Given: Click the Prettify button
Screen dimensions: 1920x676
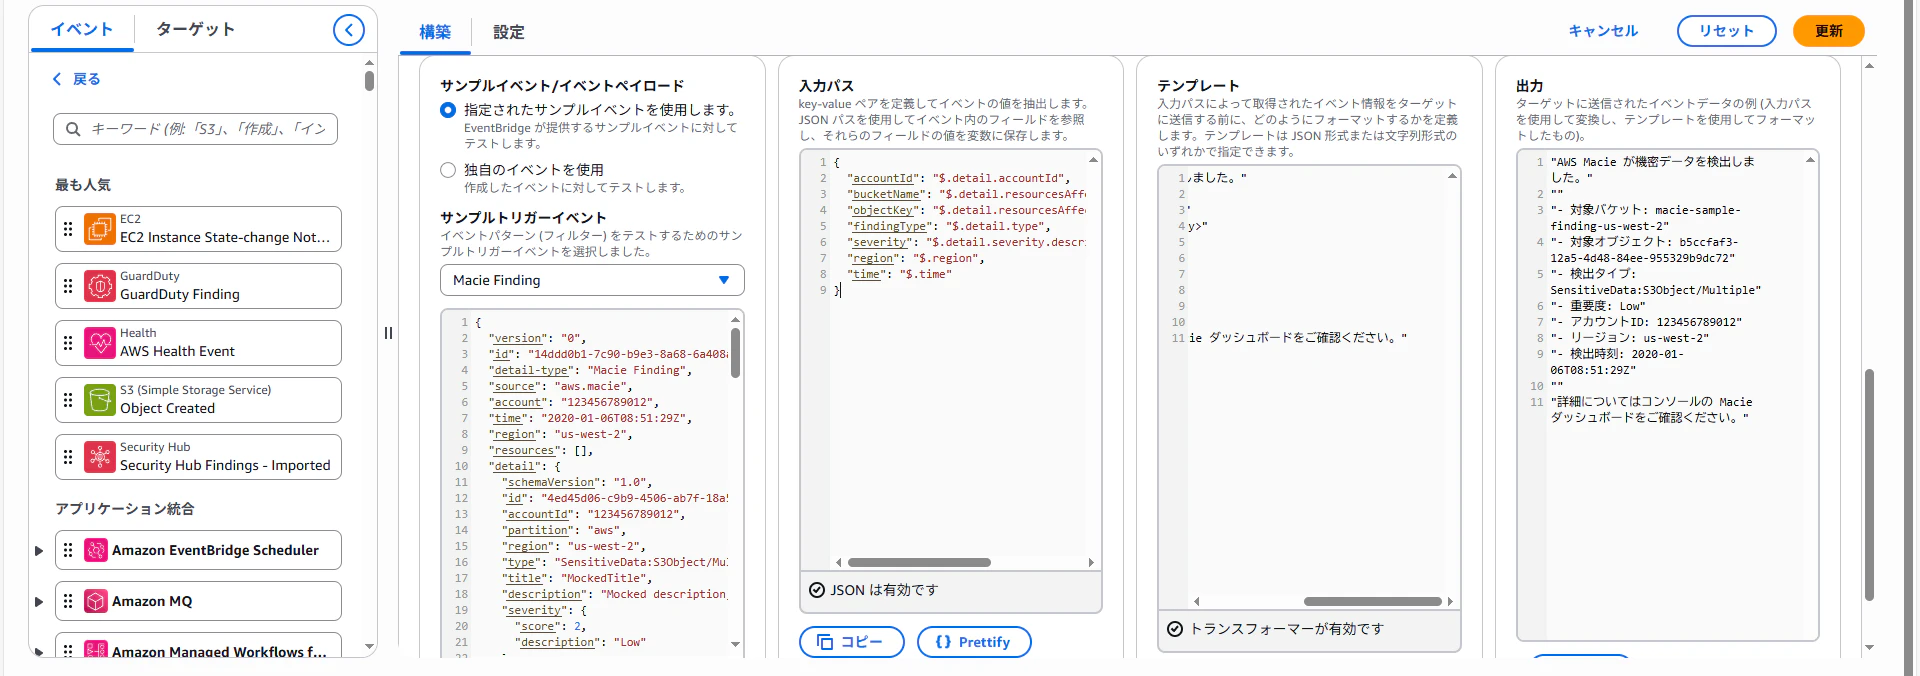Looking at the screenshot, I should pyautogui.click(x=974, y=642).
